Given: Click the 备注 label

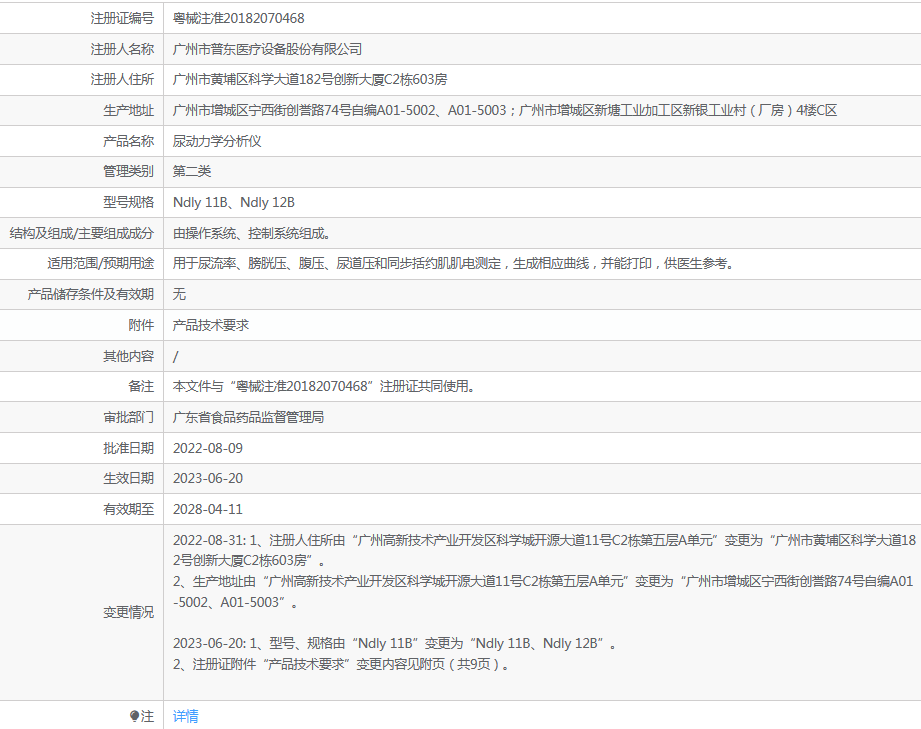Looking at the screenshot, I should [x=141, y=386].
